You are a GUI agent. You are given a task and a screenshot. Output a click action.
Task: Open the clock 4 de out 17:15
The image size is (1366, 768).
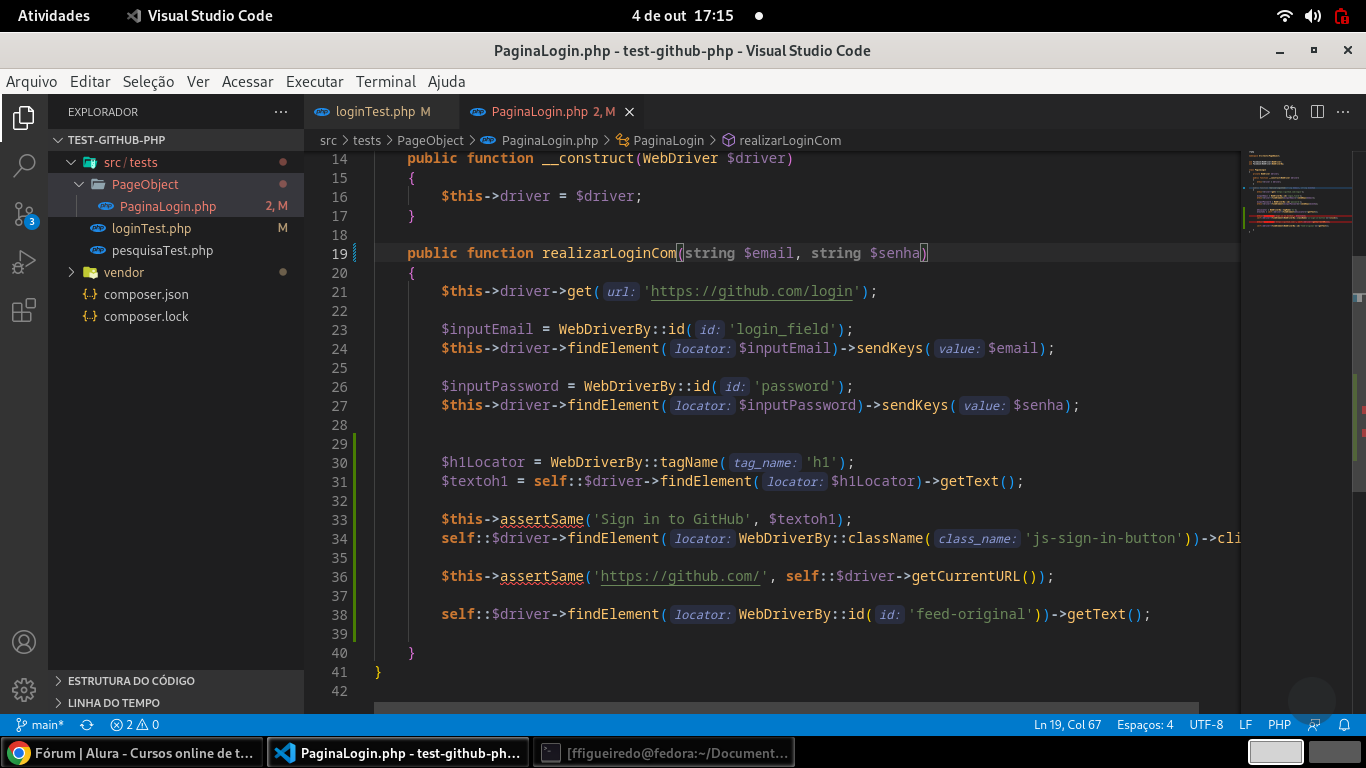(x=683, y=16)
